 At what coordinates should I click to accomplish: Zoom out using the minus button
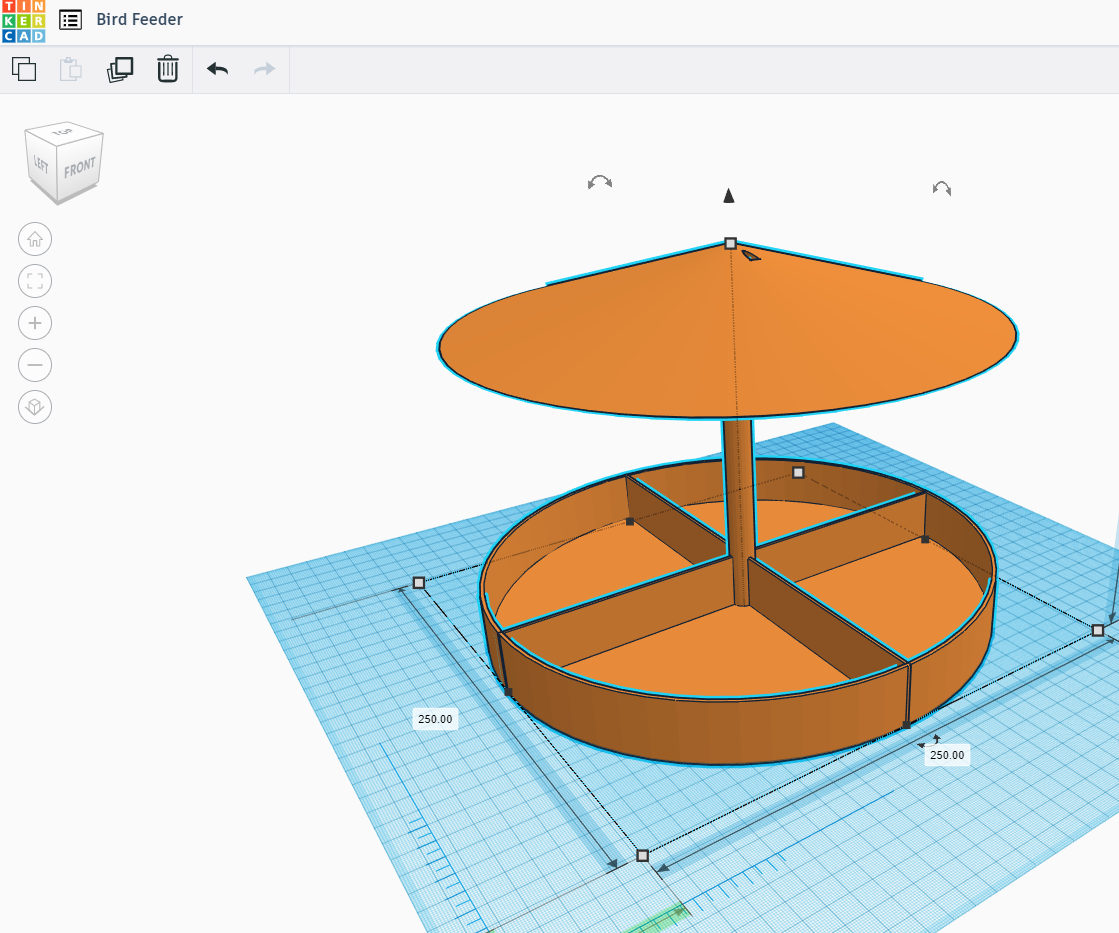tap(35, 365)
